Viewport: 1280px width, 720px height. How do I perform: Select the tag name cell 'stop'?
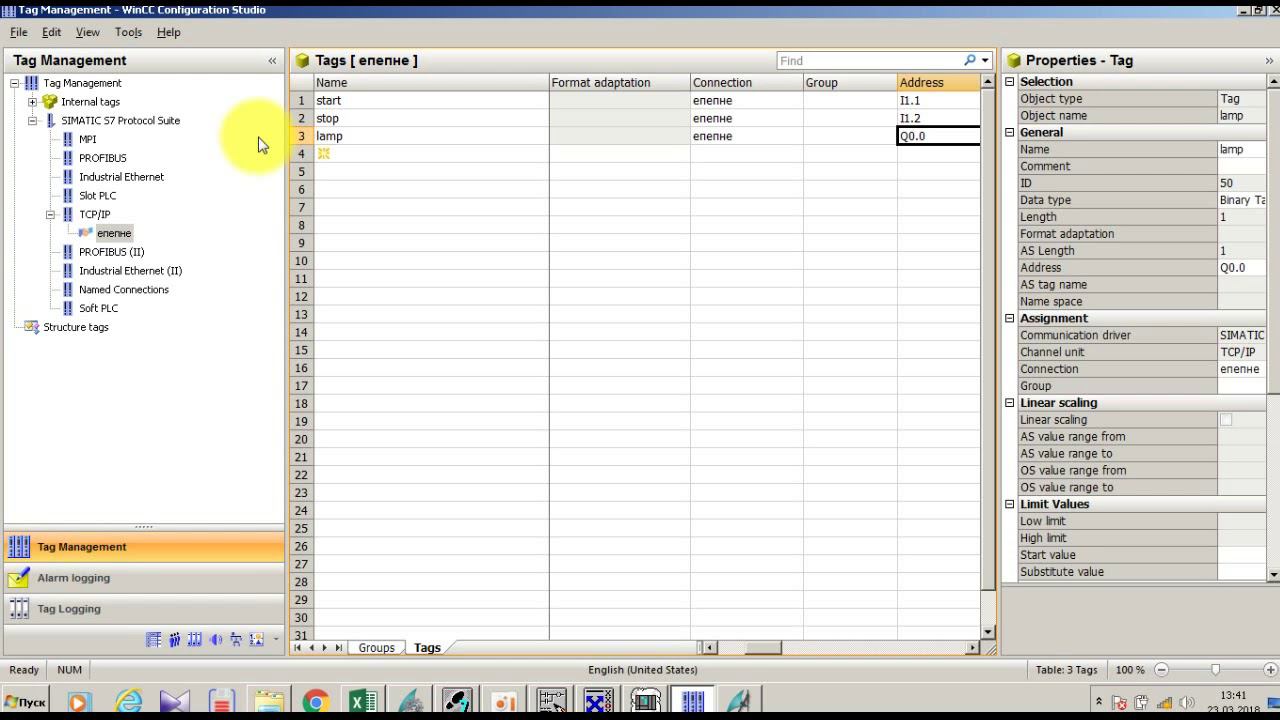click(x=432, y=118)
